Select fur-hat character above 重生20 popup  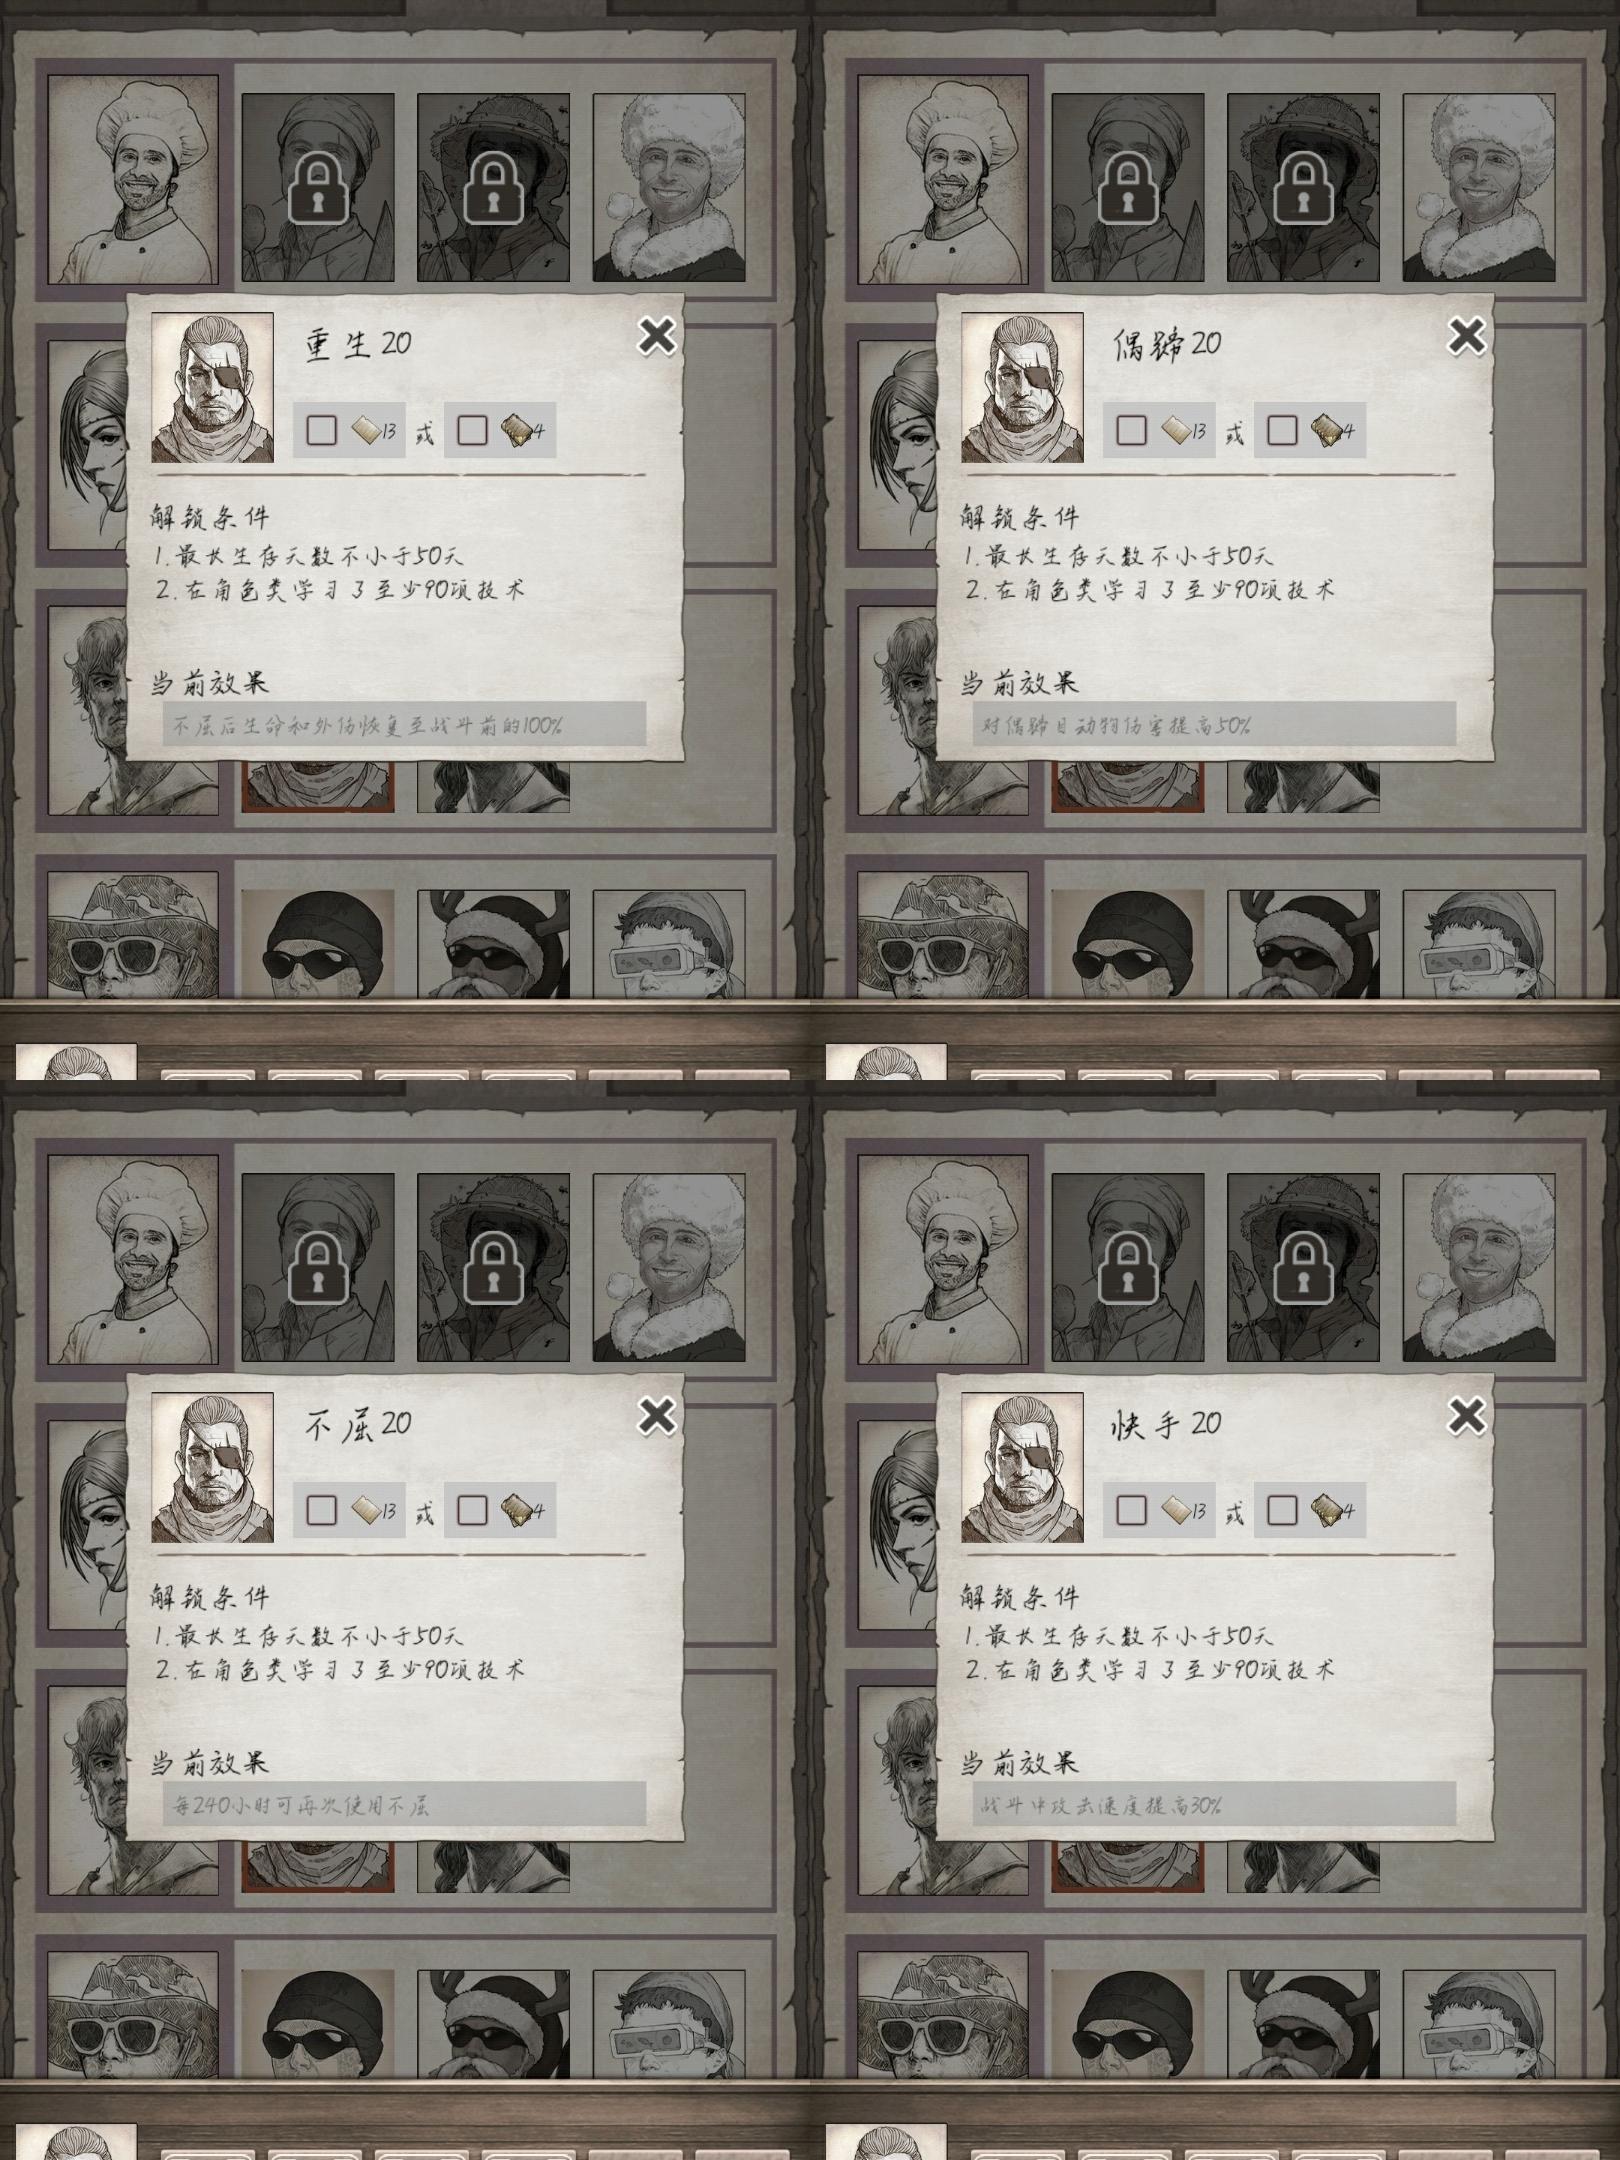tap(669, 188)
